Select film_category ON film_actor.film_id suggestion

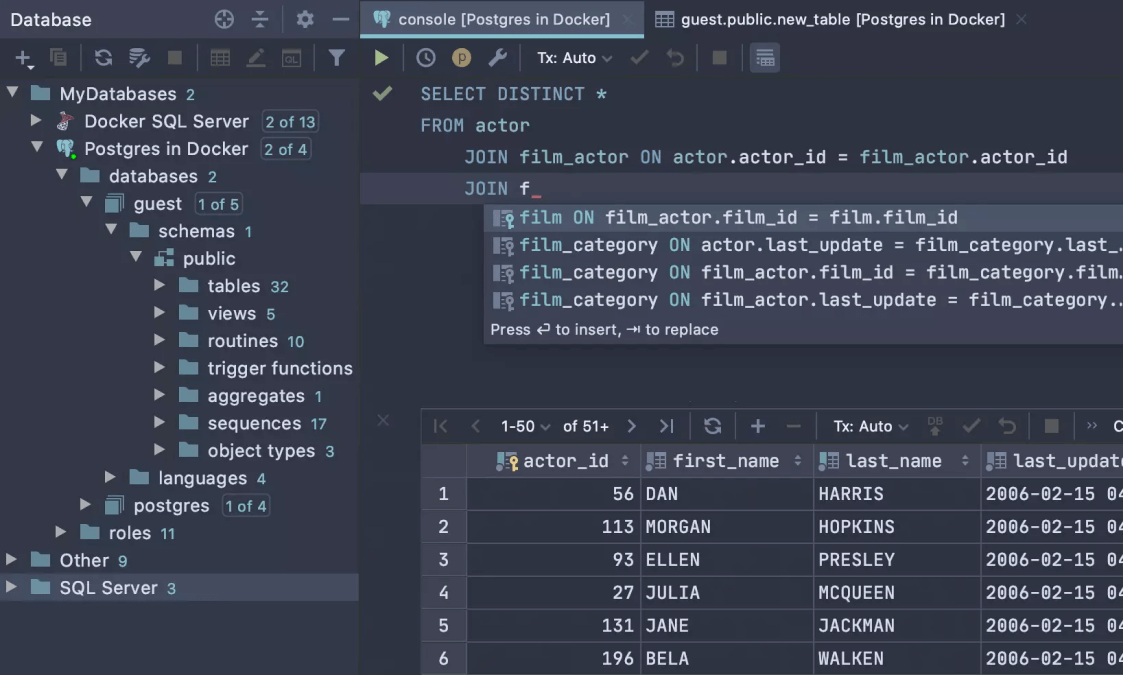pos(804,272)
